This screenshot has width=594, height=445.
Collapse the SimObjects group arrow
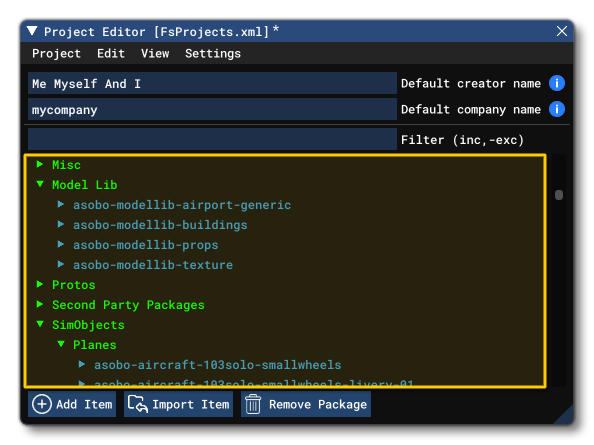click(x=40, y=324)
